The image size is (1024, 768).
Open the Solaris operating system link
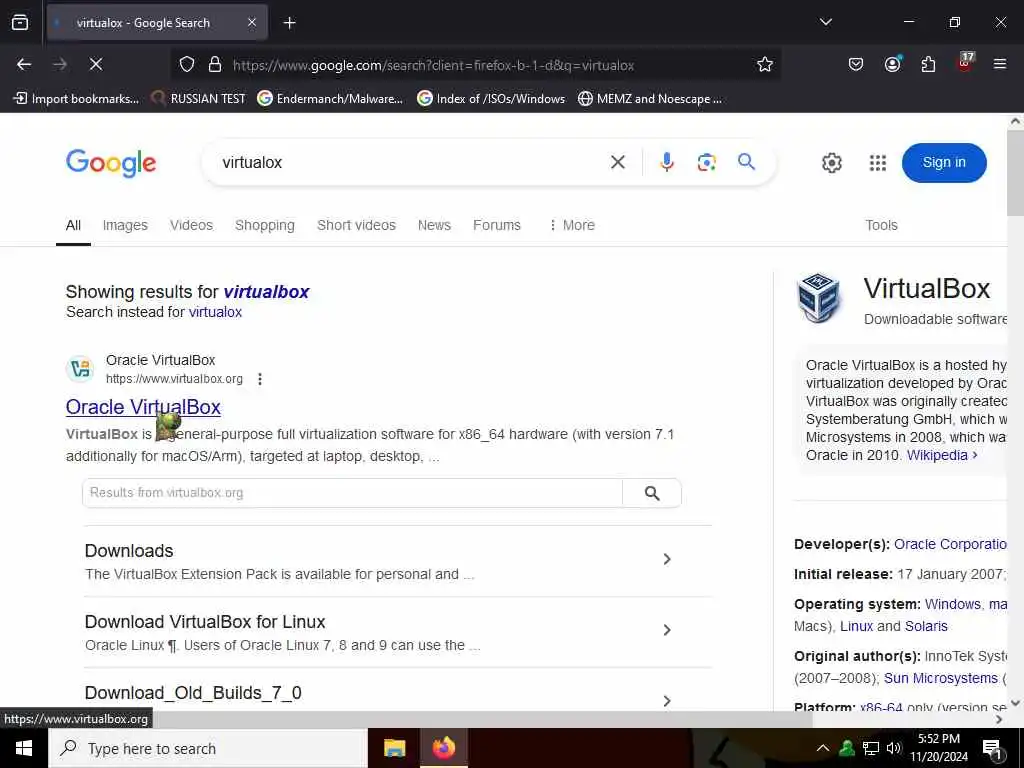tap(926, 626)
